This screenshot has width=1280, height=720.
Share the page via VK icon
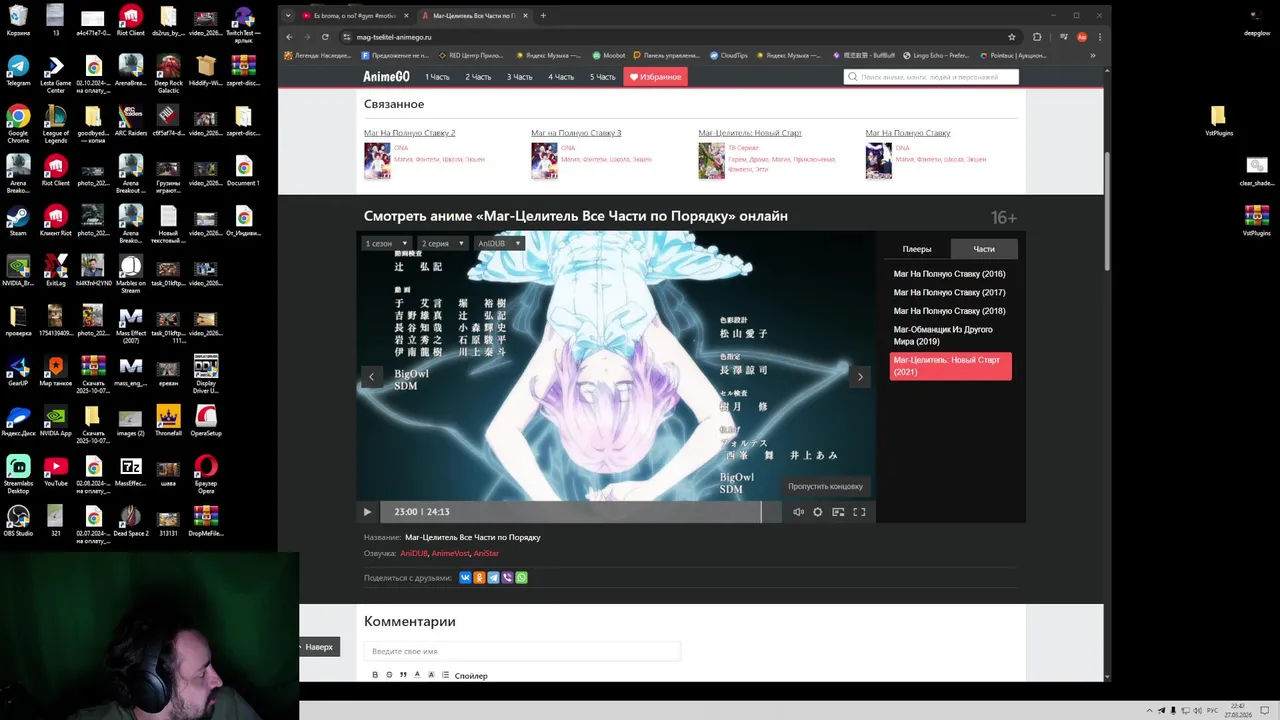click(465, 577)
